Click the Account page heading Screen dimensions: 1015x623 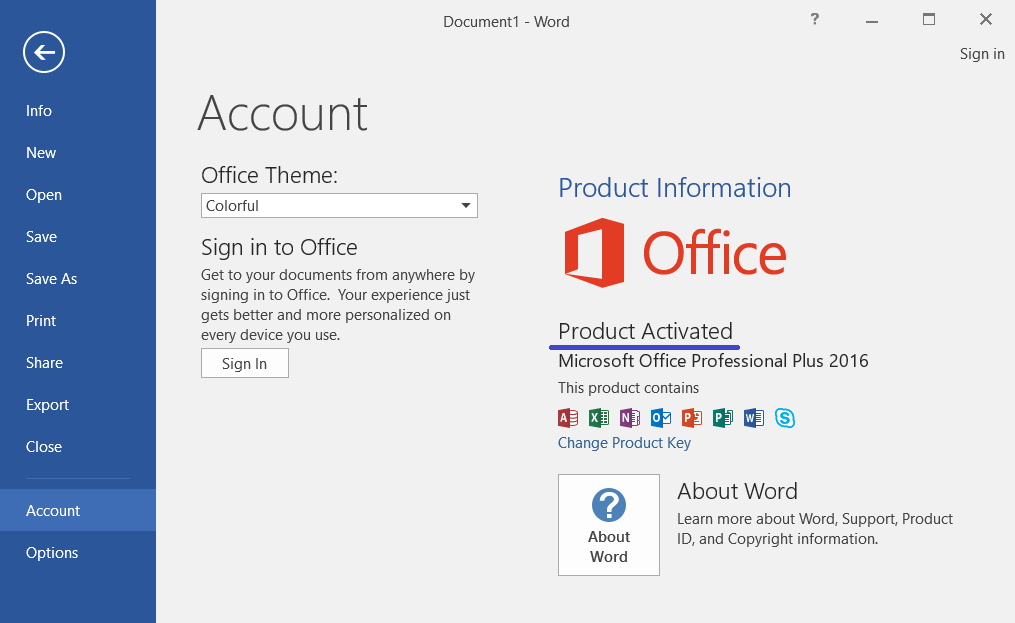[283, 113]
